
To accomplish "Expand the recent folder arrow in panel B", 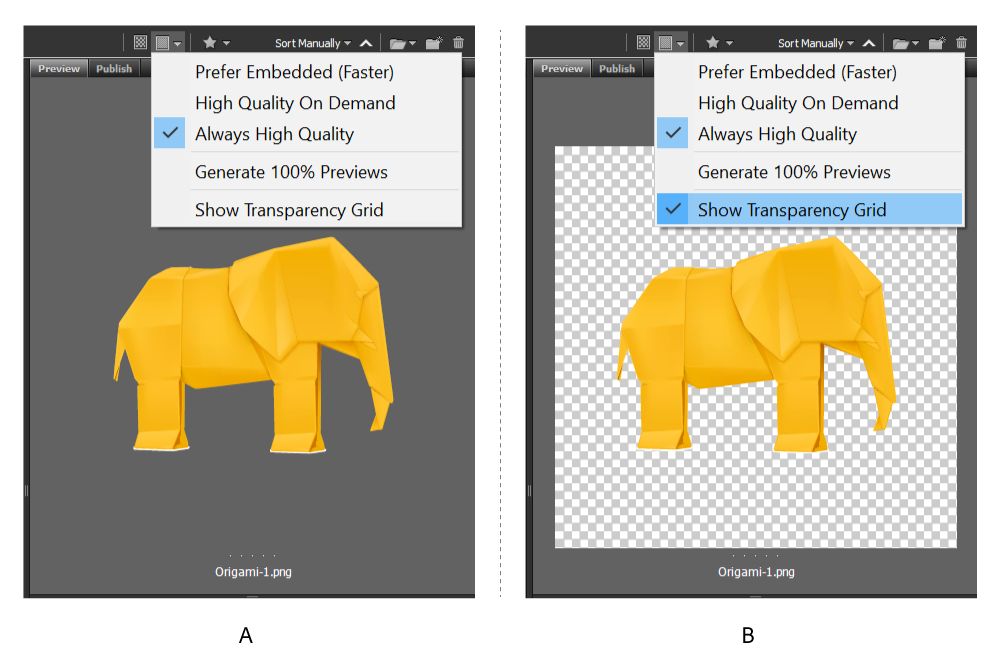I will pos(915,43).
